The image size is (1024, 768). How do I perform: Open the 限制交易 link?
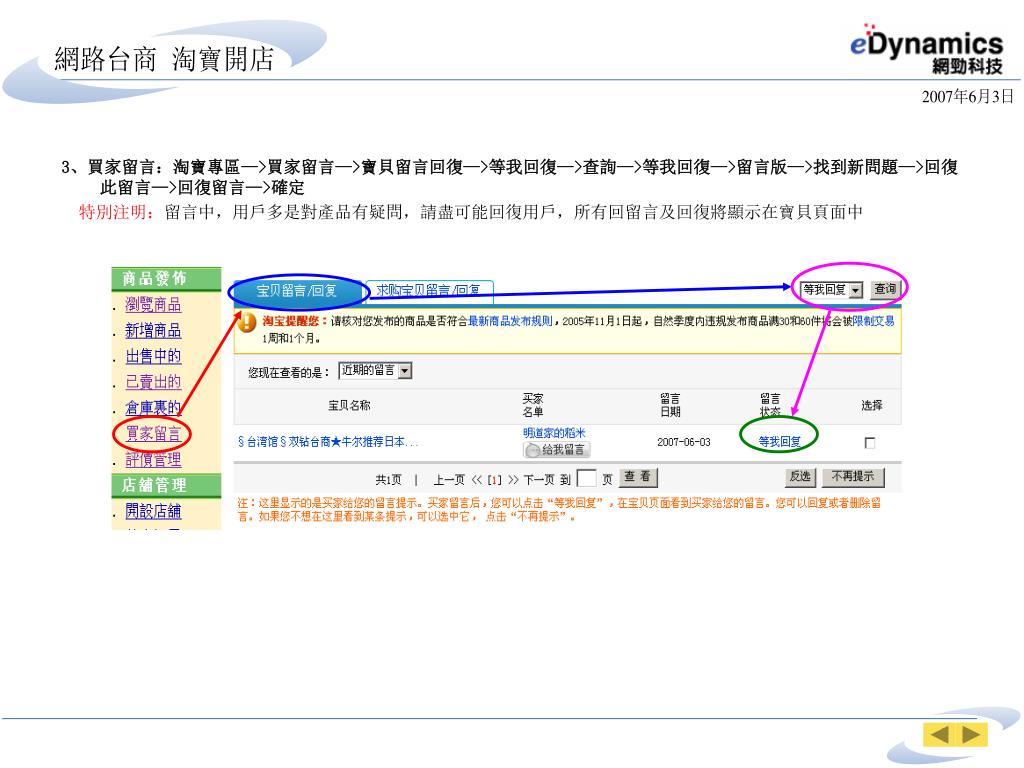tap(873, 321)
